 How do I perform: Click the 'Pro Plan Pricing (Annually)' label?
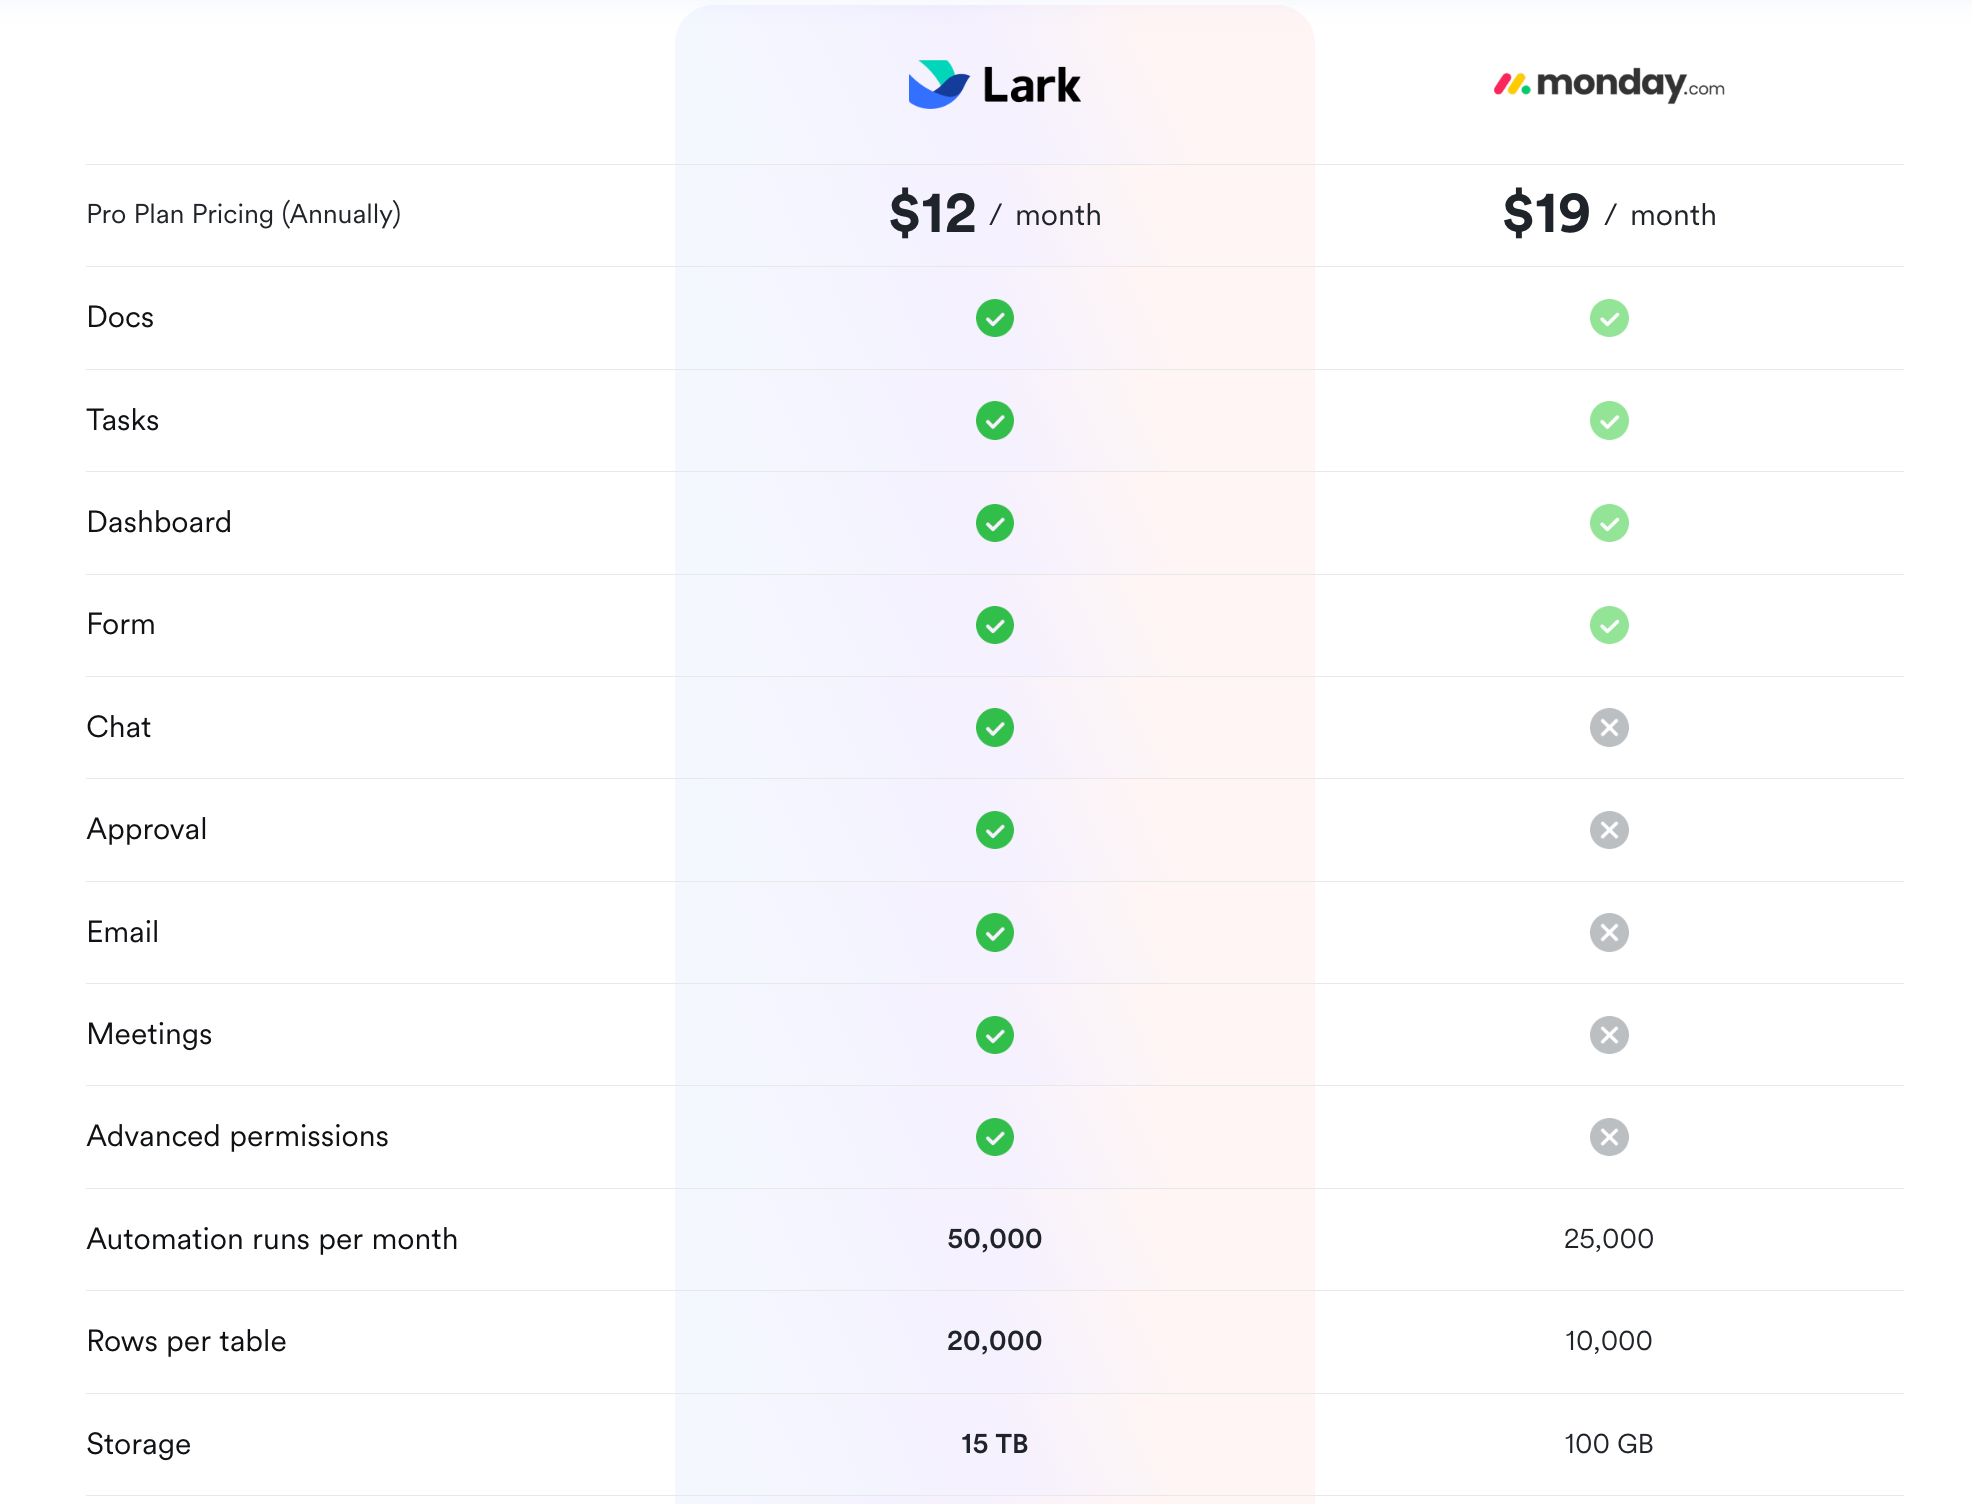tap(244, 214)
